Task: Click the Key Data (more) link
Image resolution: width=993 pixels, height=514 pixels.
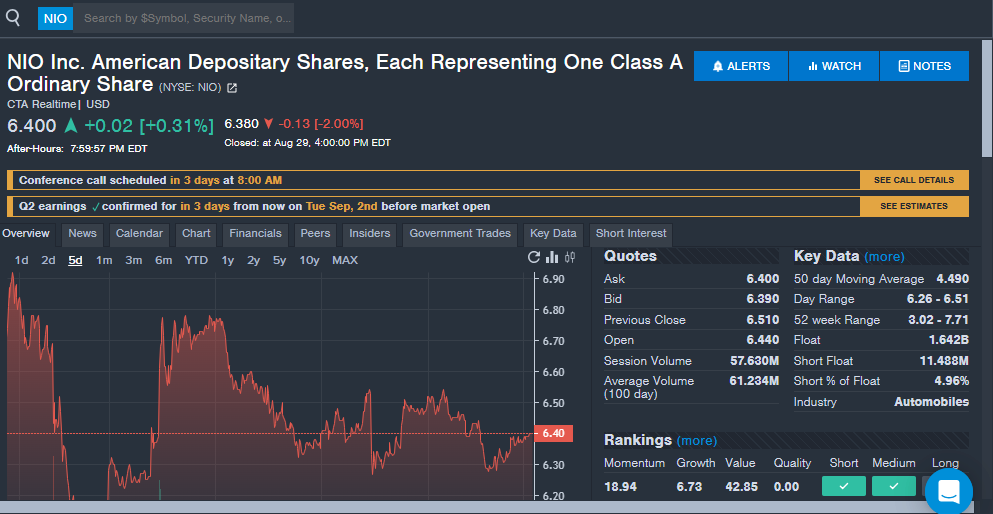Action: pos(884,256)
